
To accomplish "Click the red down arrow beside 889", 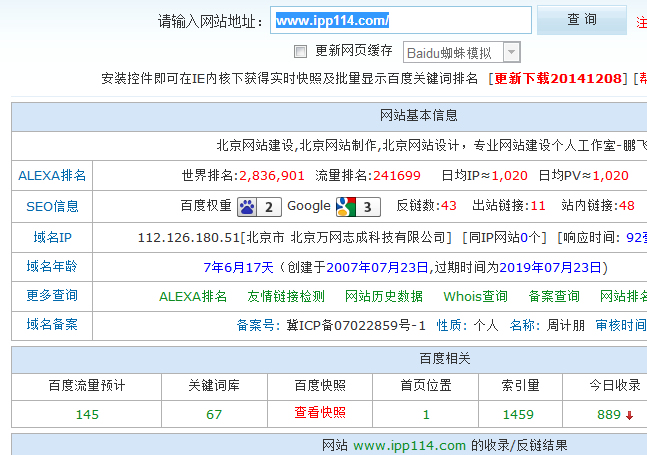I will click(629, 415).
